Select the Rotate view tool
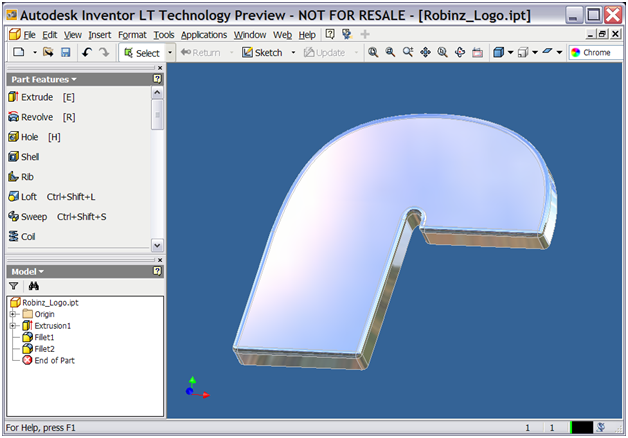 pos(460,52)
